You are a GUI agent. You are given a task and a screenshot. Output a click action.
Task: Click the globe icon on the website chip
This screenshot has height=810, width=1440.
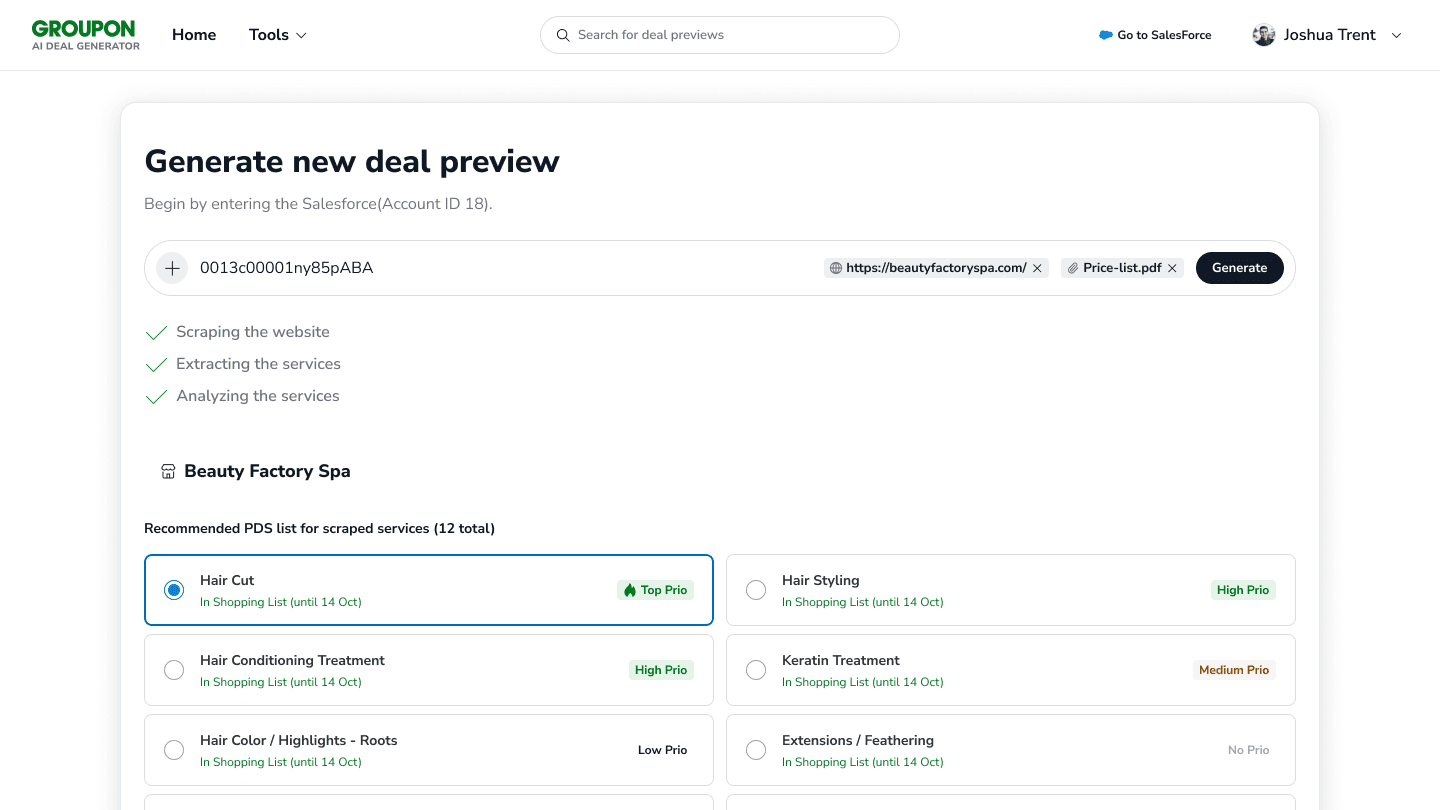pyautogui.click(x=836, y=268)
